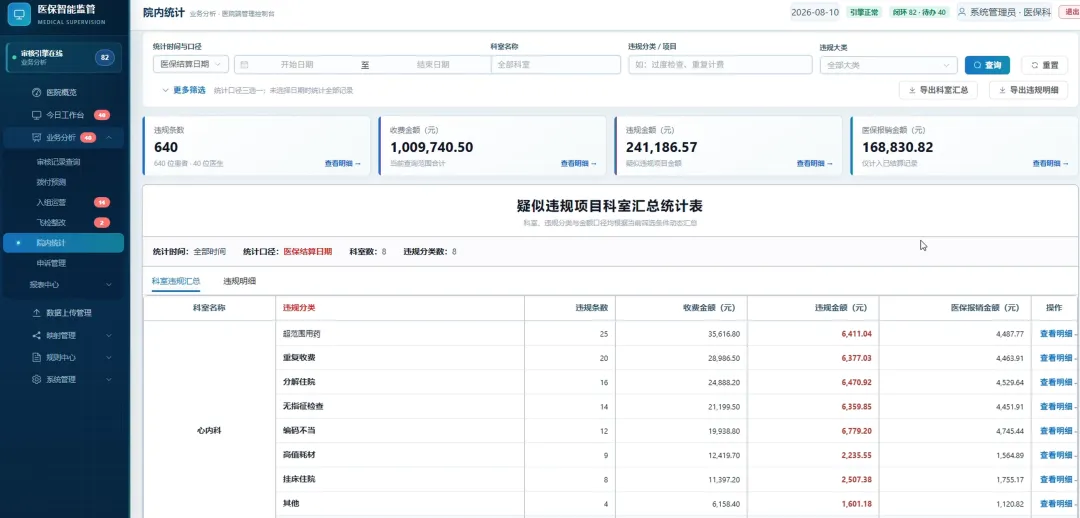Open 入组运营 menu item

click(x=63, y=203)
